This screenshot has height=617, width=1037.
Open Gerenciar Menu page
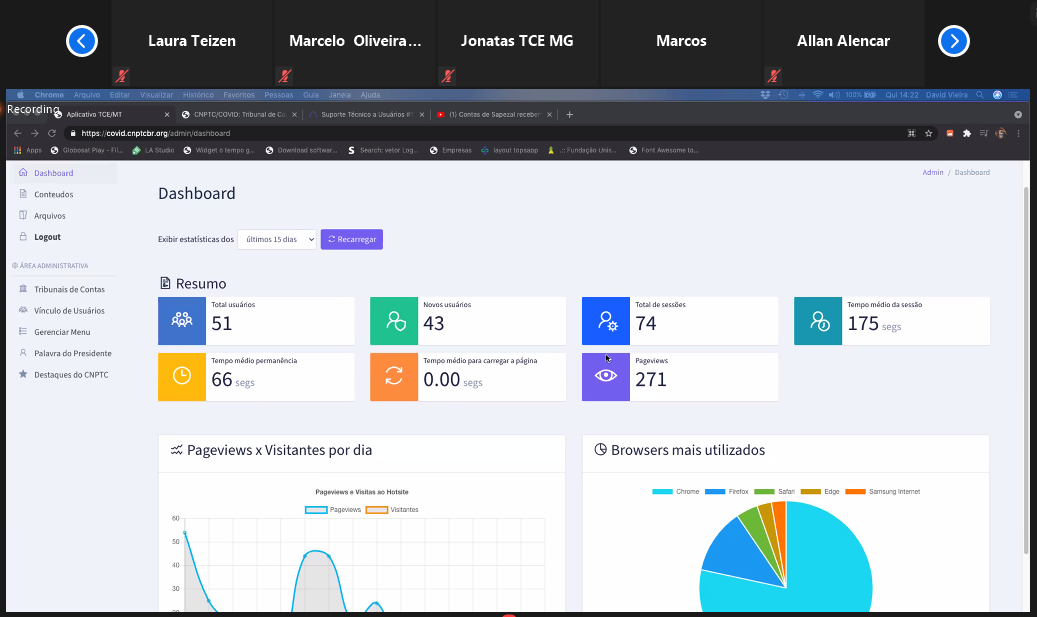(x=62, y=332)
